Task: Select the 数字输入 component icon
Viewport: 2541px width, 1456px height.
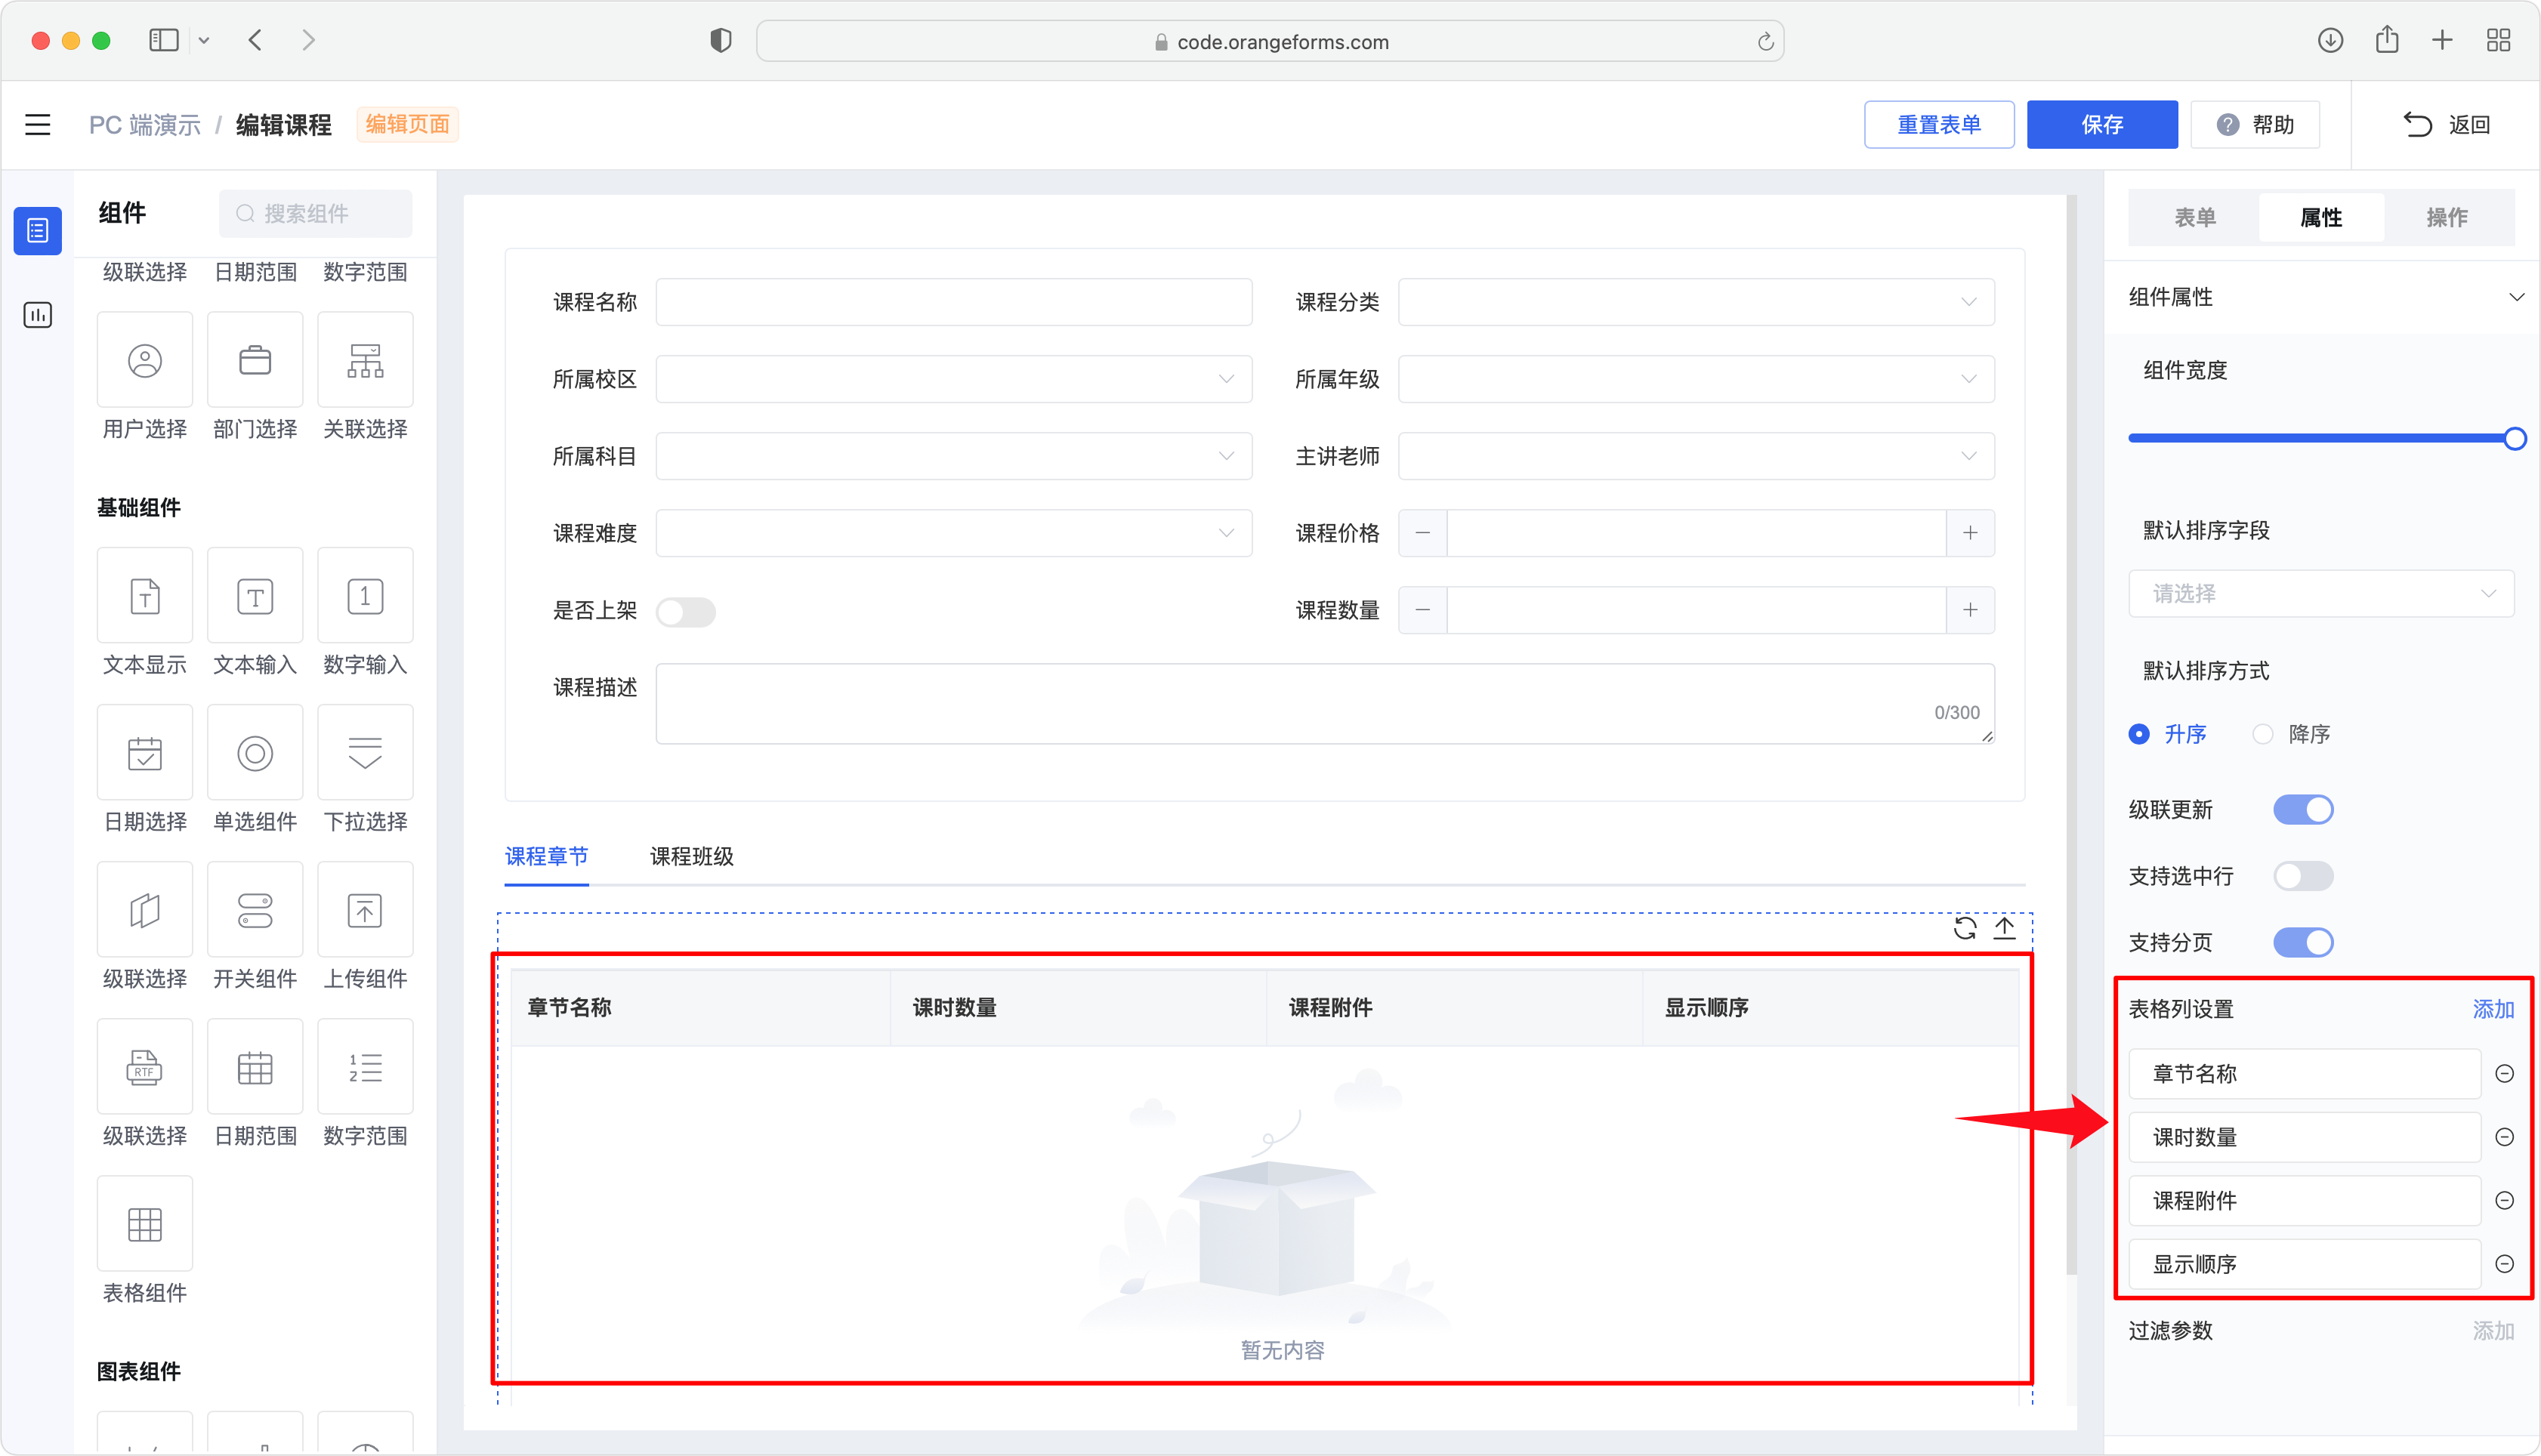Action: click(365, 596)
